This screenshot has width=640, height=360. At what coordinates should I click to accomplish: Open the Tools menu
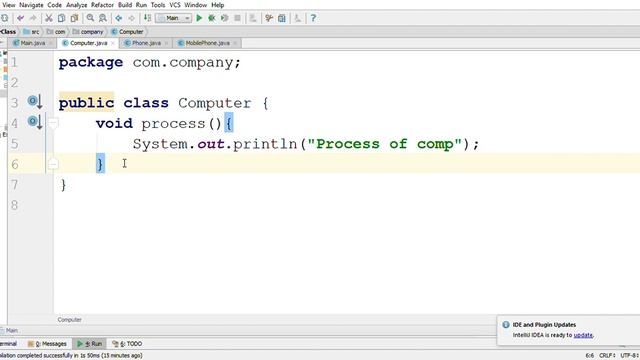[x=158, y=5]
